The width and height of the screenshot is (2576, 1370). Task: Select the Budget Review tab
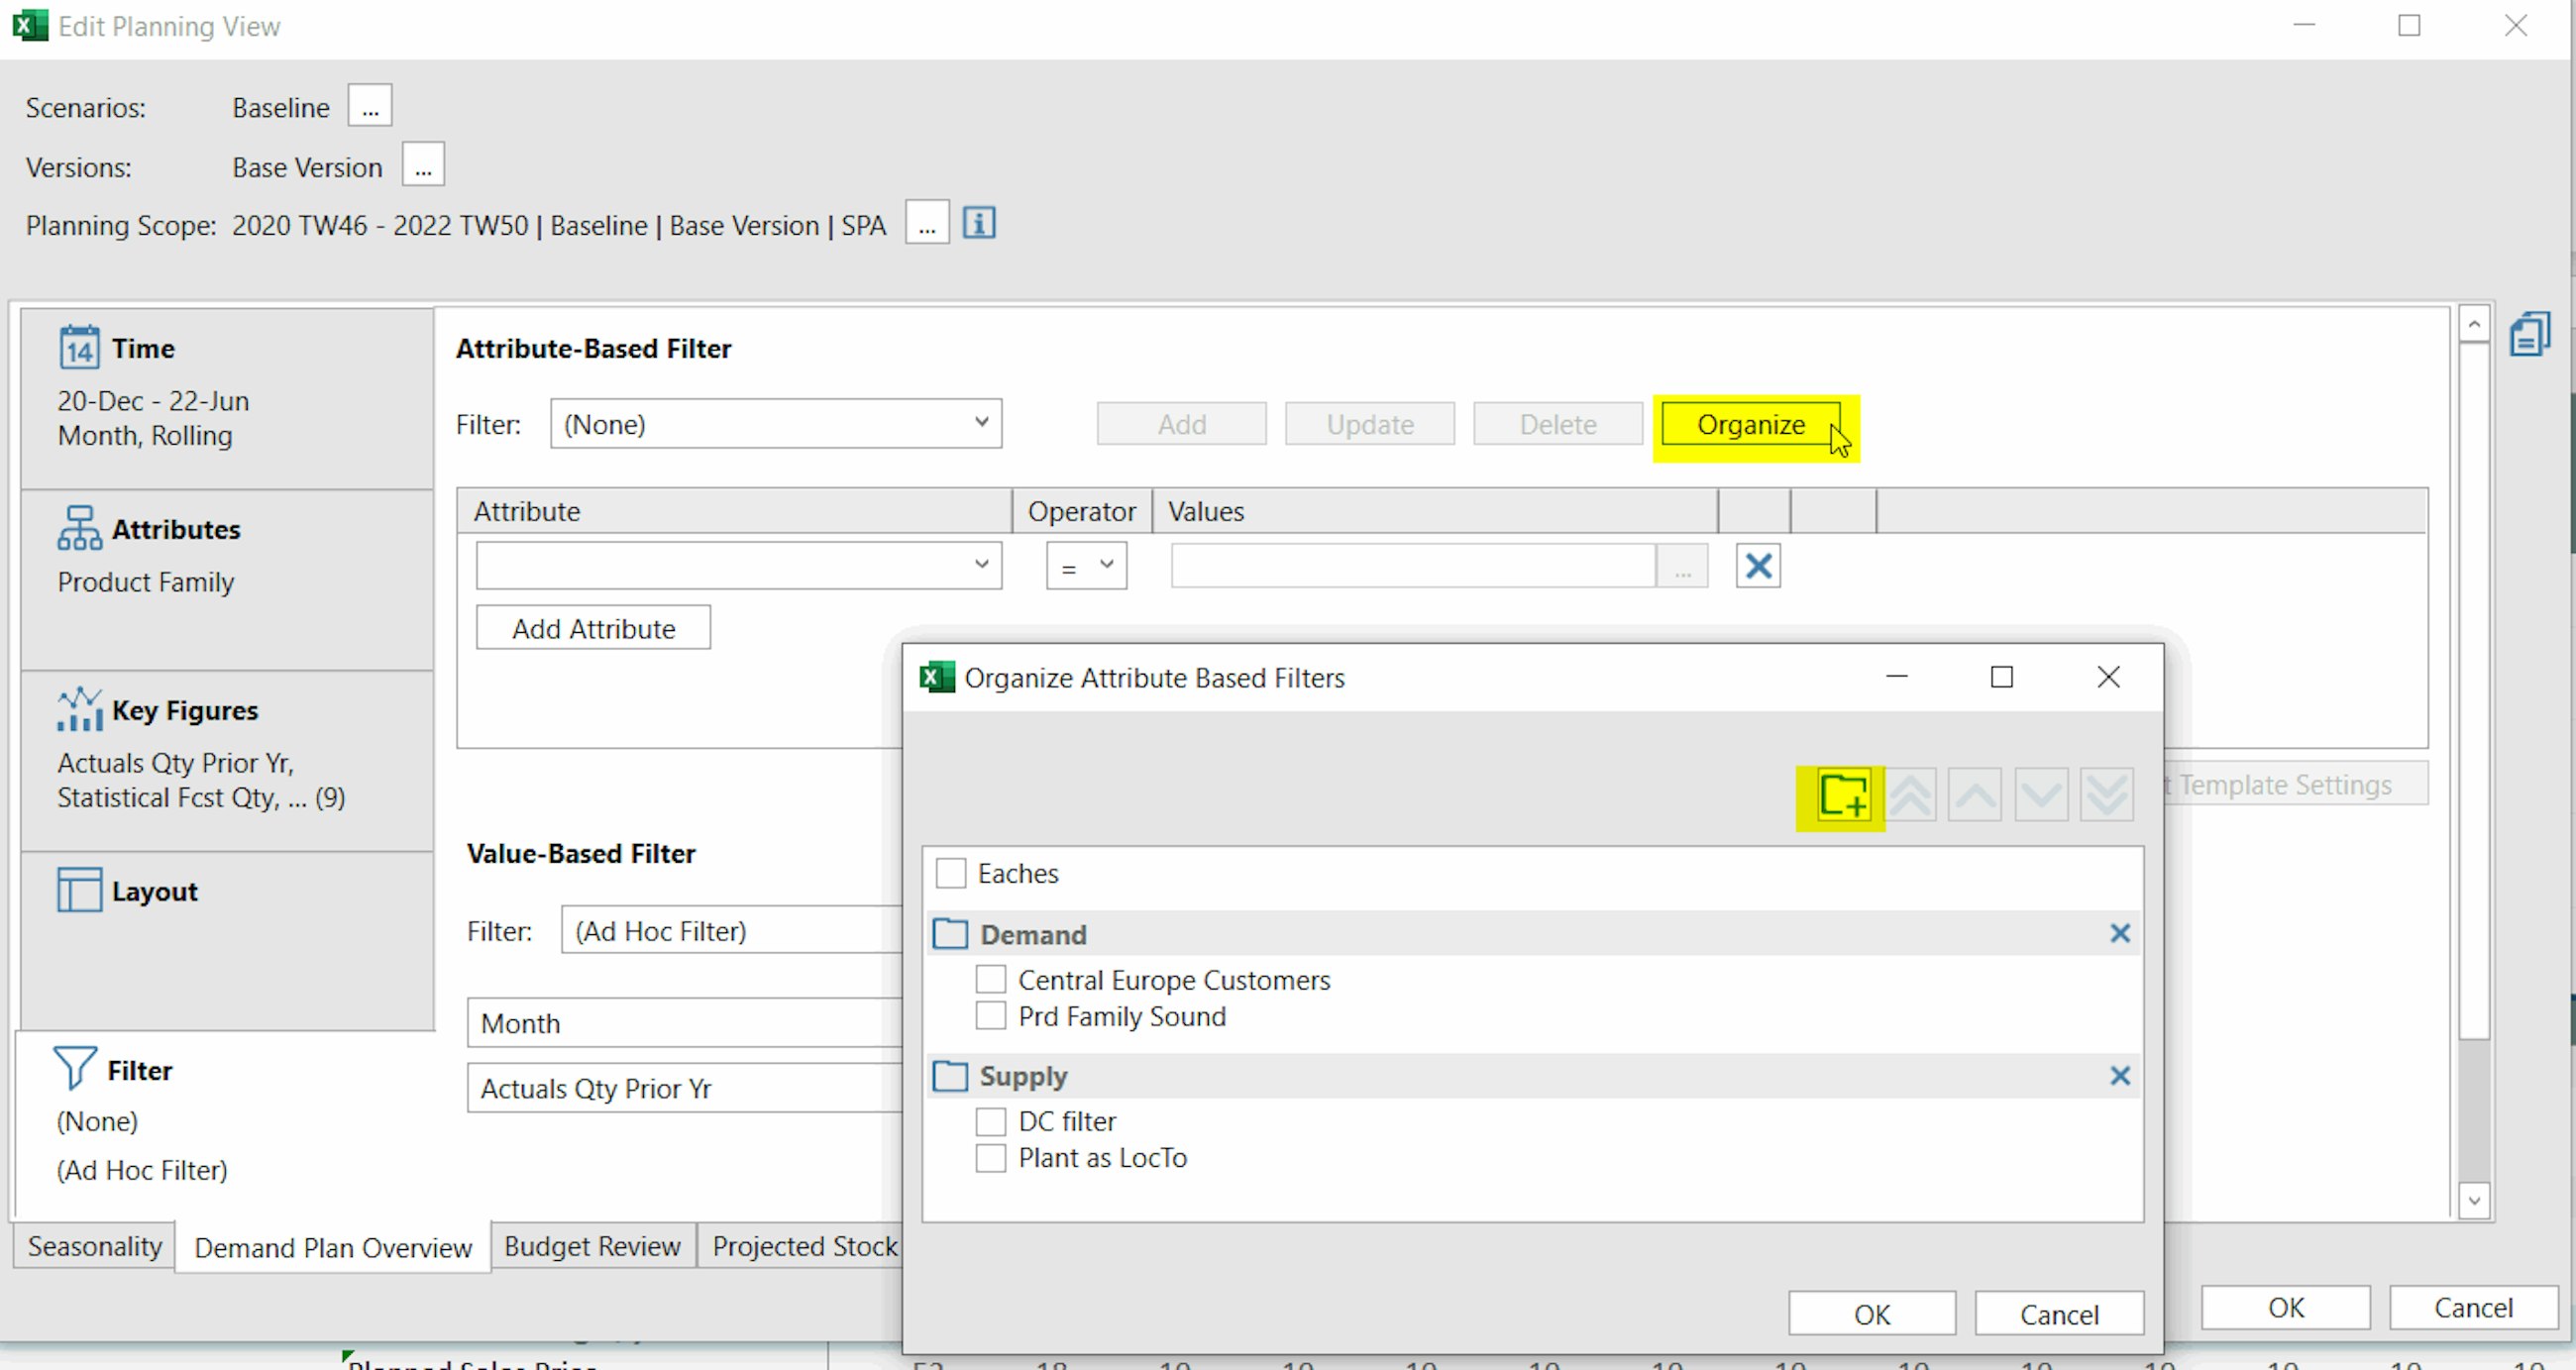pyautogui.click(x=592, y=1246)
